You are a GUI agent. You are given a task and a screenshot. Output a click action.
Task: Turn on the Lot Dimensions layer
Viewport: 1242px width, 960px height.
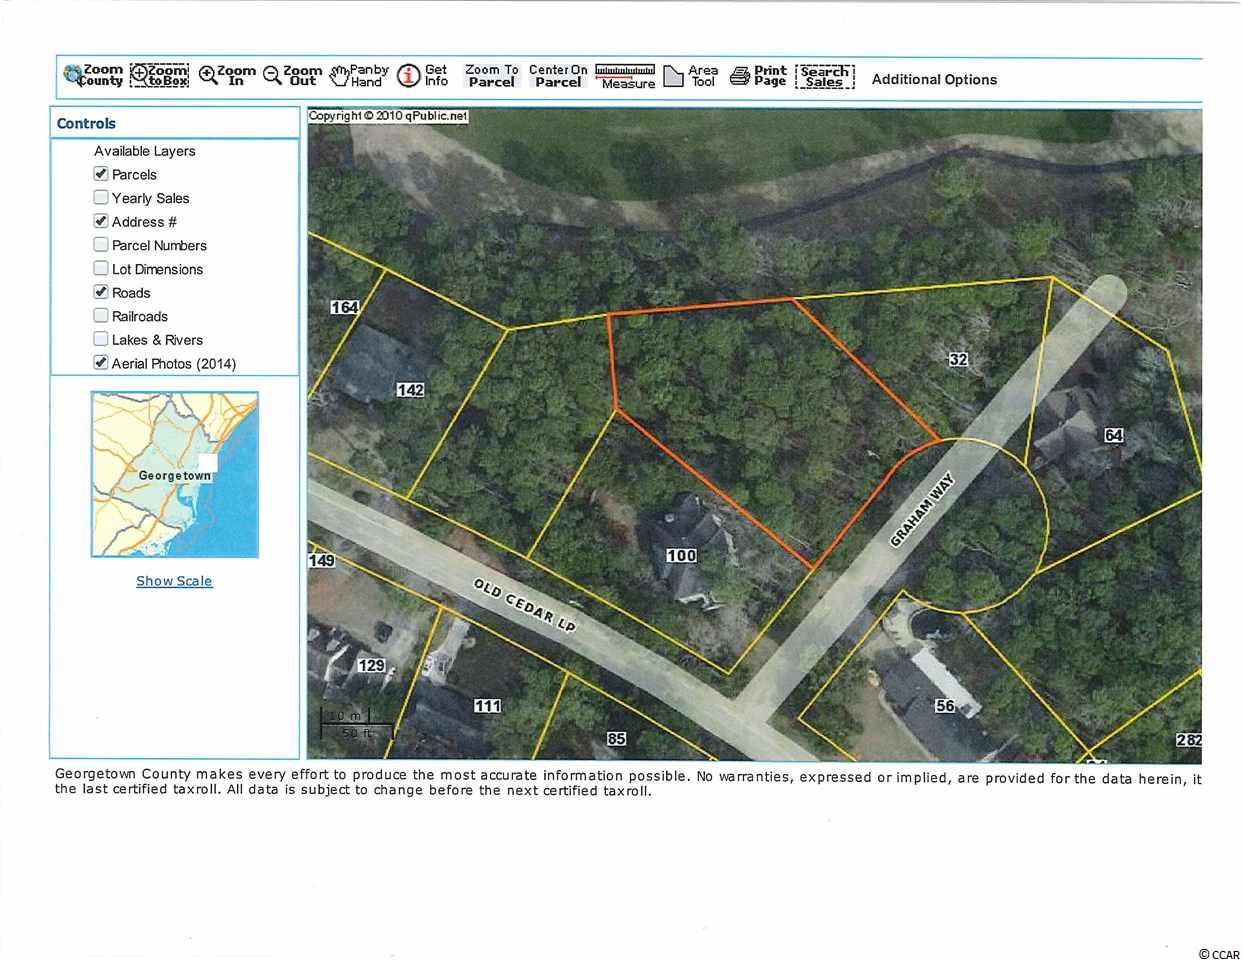point(101,268)
